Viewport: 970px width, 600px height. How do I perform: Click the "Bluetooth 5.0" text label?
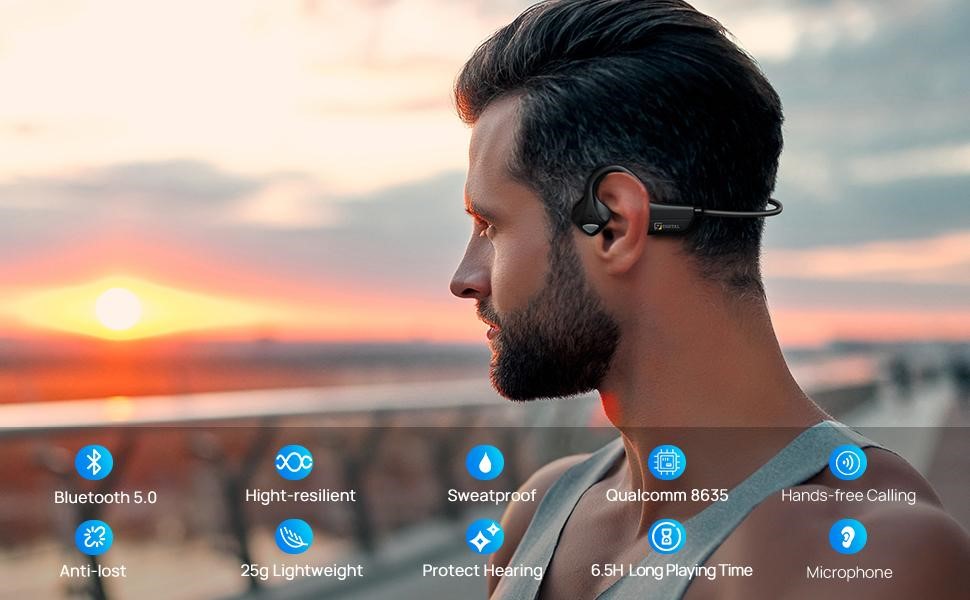105,497
